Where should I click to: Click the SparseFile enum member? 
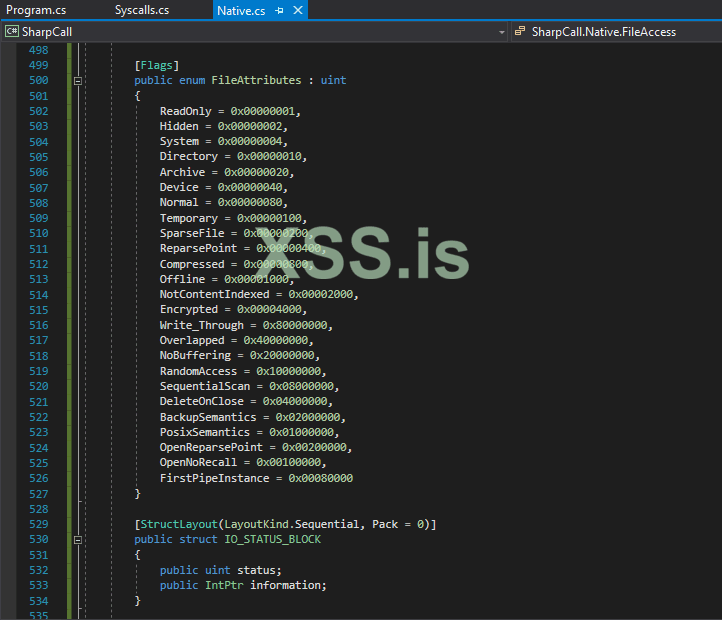192,233
